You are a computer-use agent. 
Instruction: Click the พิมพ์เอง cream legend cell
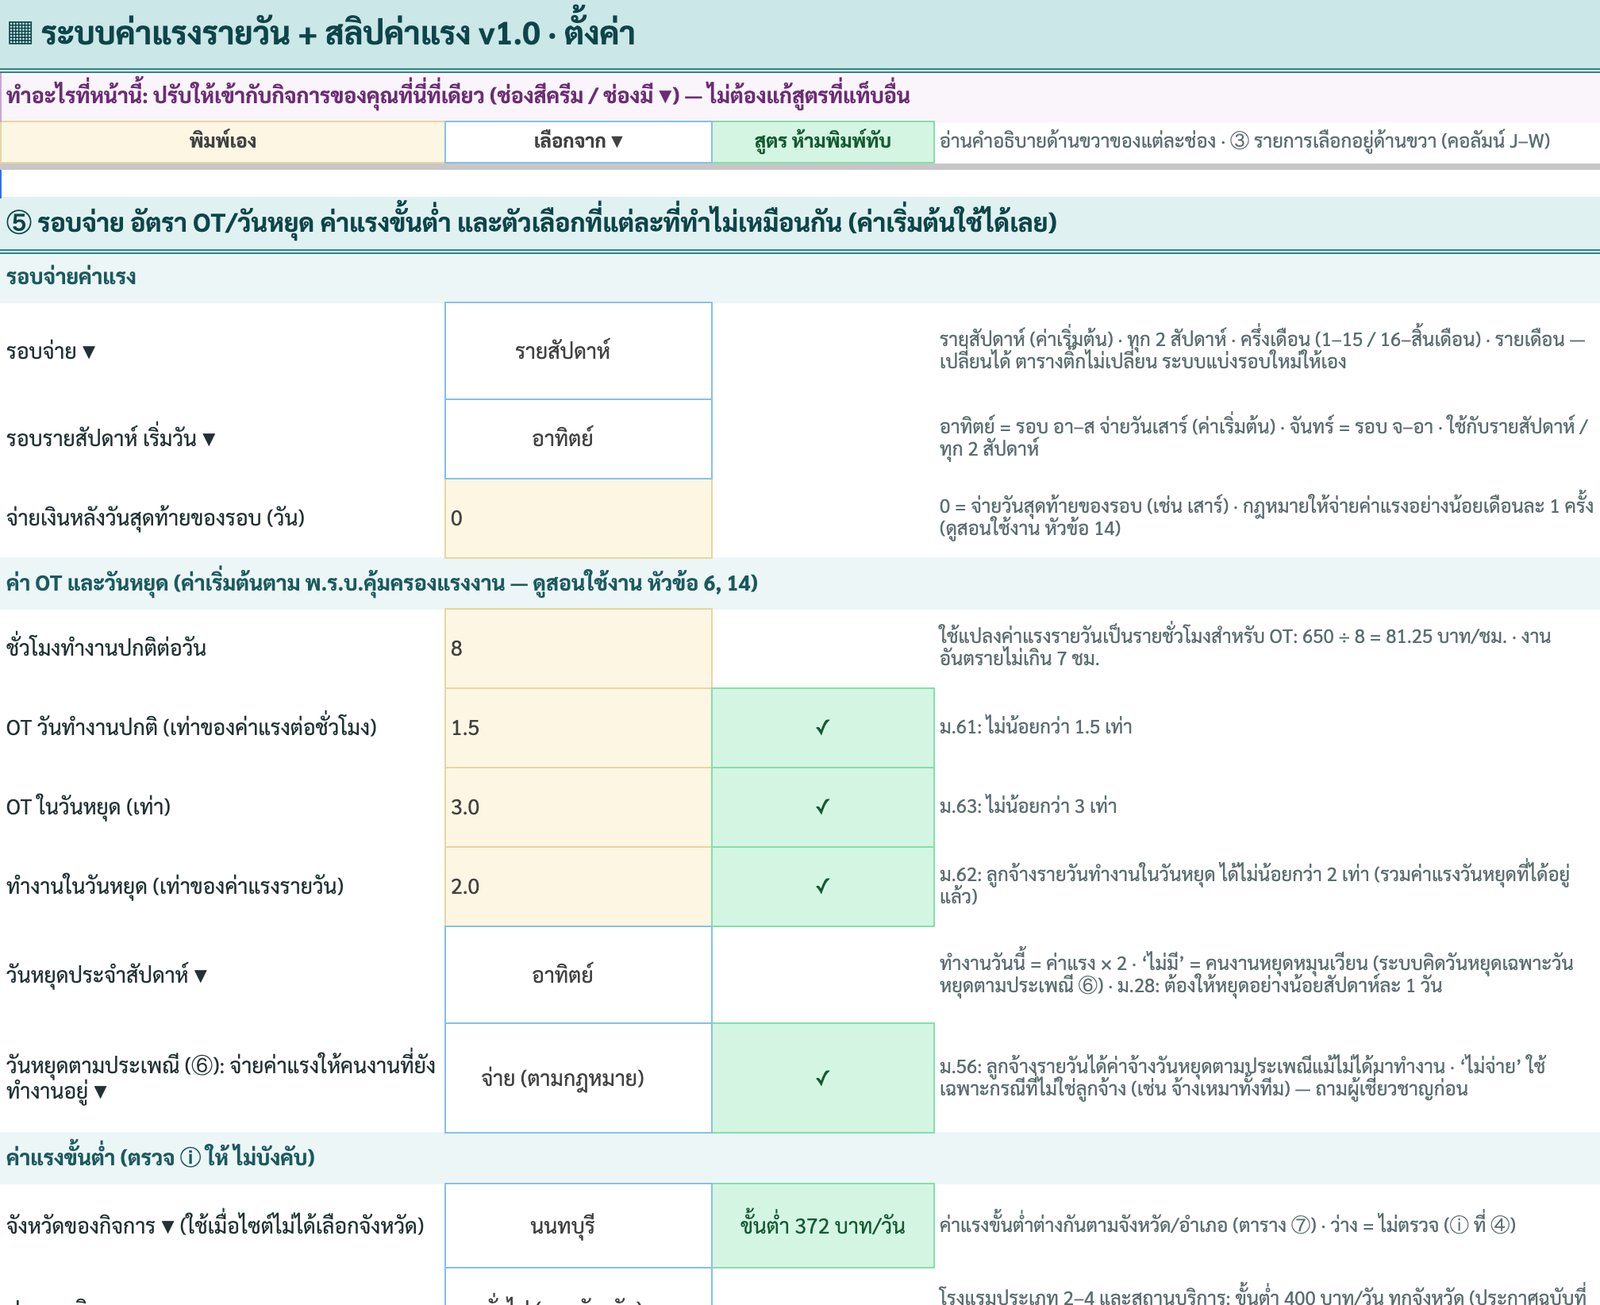pyautogui.click(x=222, y=142)
